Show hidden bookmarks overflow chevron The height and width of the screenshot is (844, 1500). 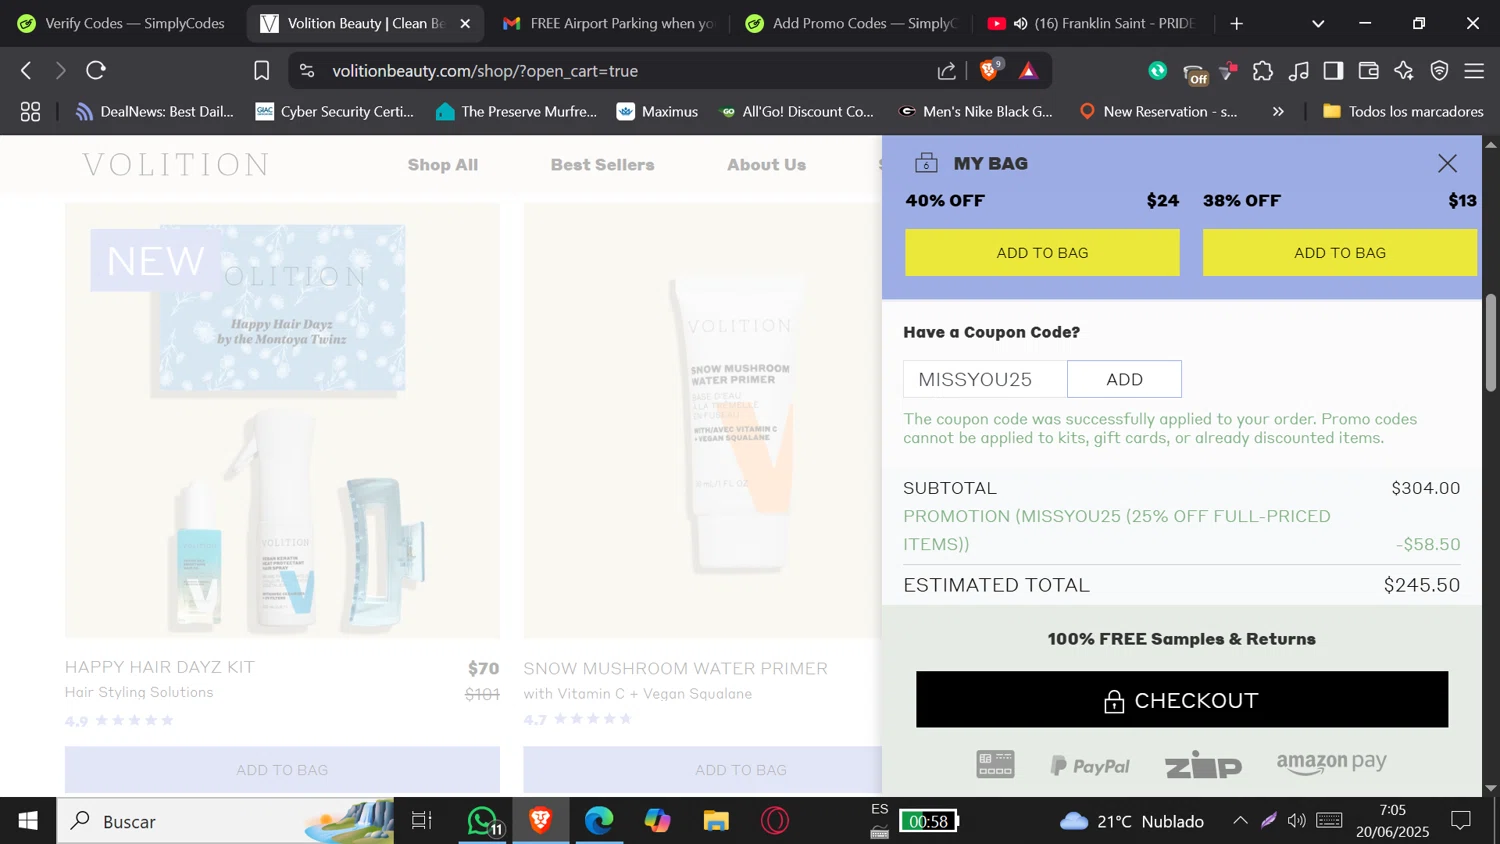[x=1278, y=112]
